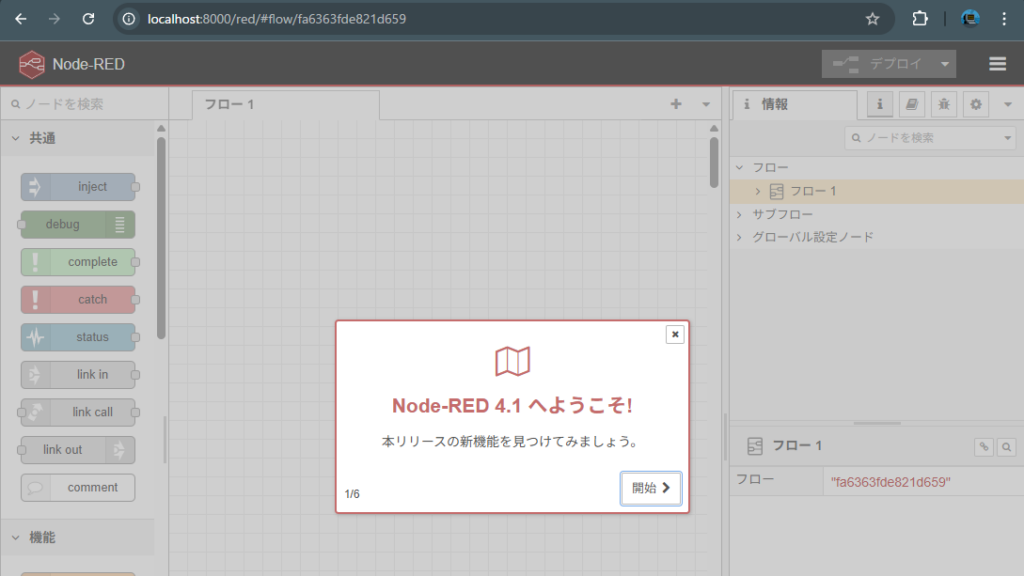Viewport: 1024px width, 576px height.
Task: Collapse the 共通 palette category
Action: point(16,138)
